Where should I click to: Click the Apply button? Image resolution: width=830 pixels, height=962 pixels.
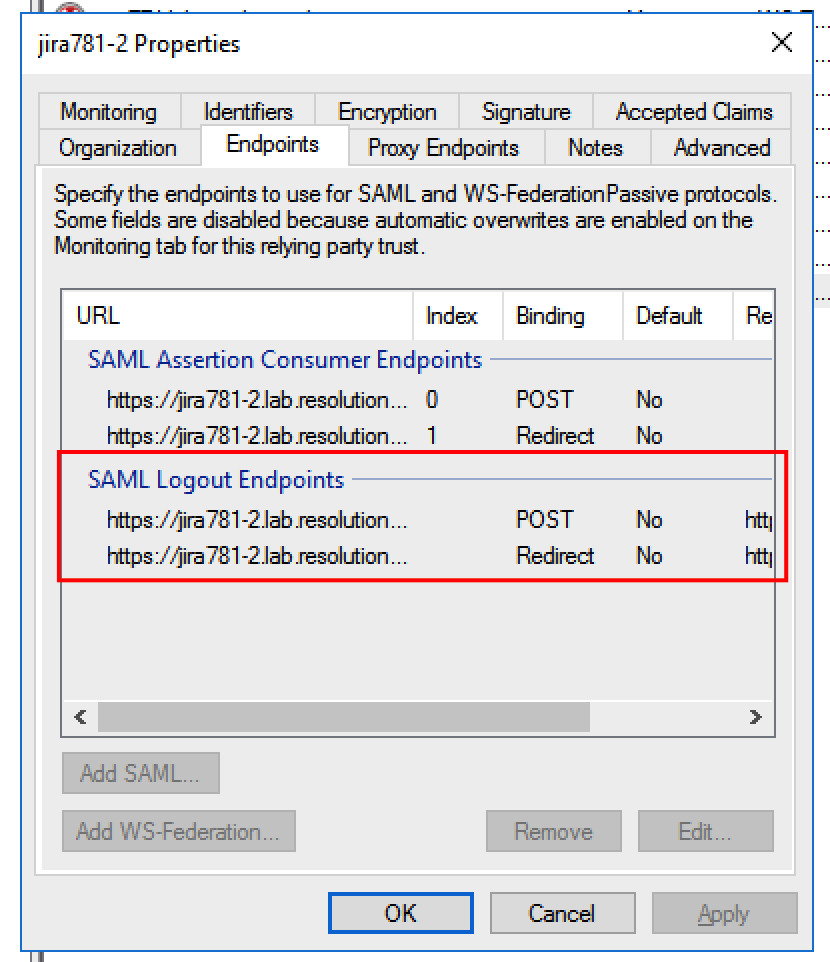(724, 913)
